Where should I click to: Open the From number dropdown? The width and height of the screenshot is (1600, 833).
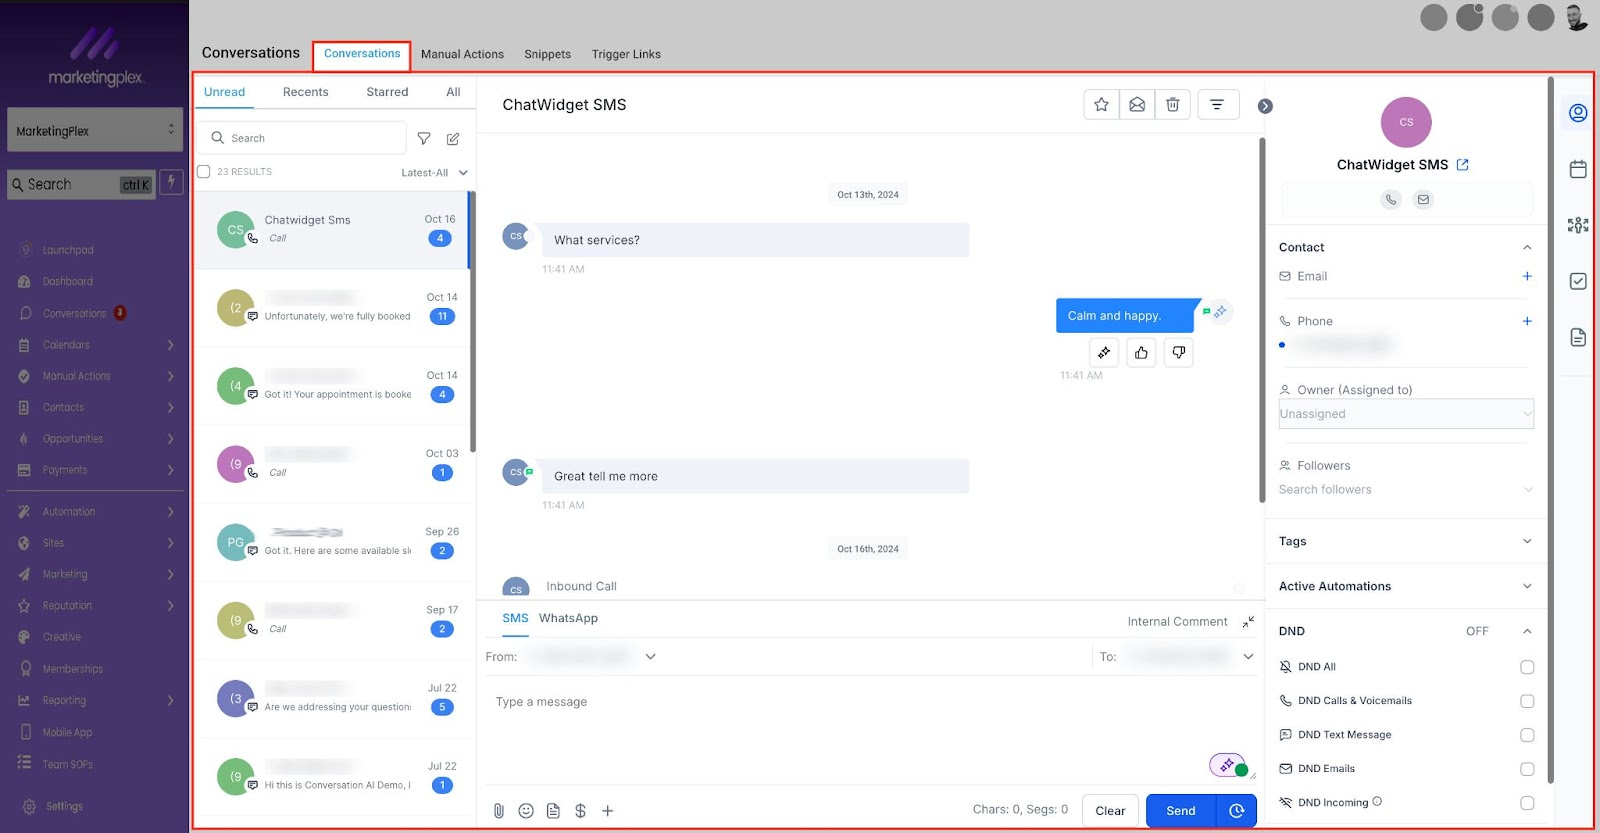pos(650,657)
